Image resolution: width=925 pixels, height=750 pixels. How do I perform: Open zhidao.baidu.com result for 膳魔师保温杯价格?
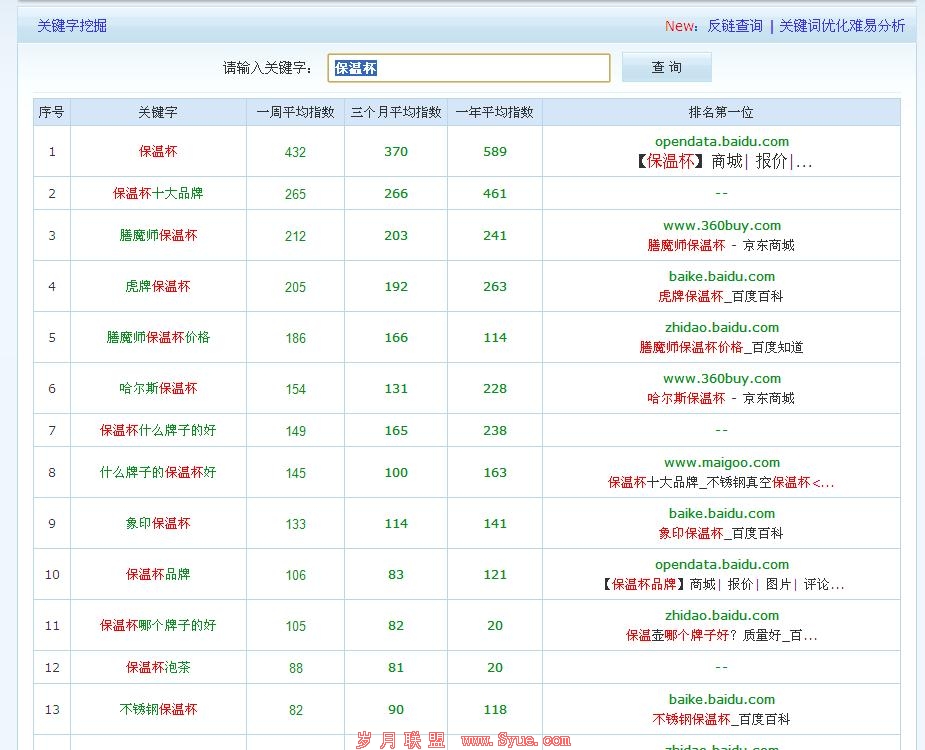[722, 327]
